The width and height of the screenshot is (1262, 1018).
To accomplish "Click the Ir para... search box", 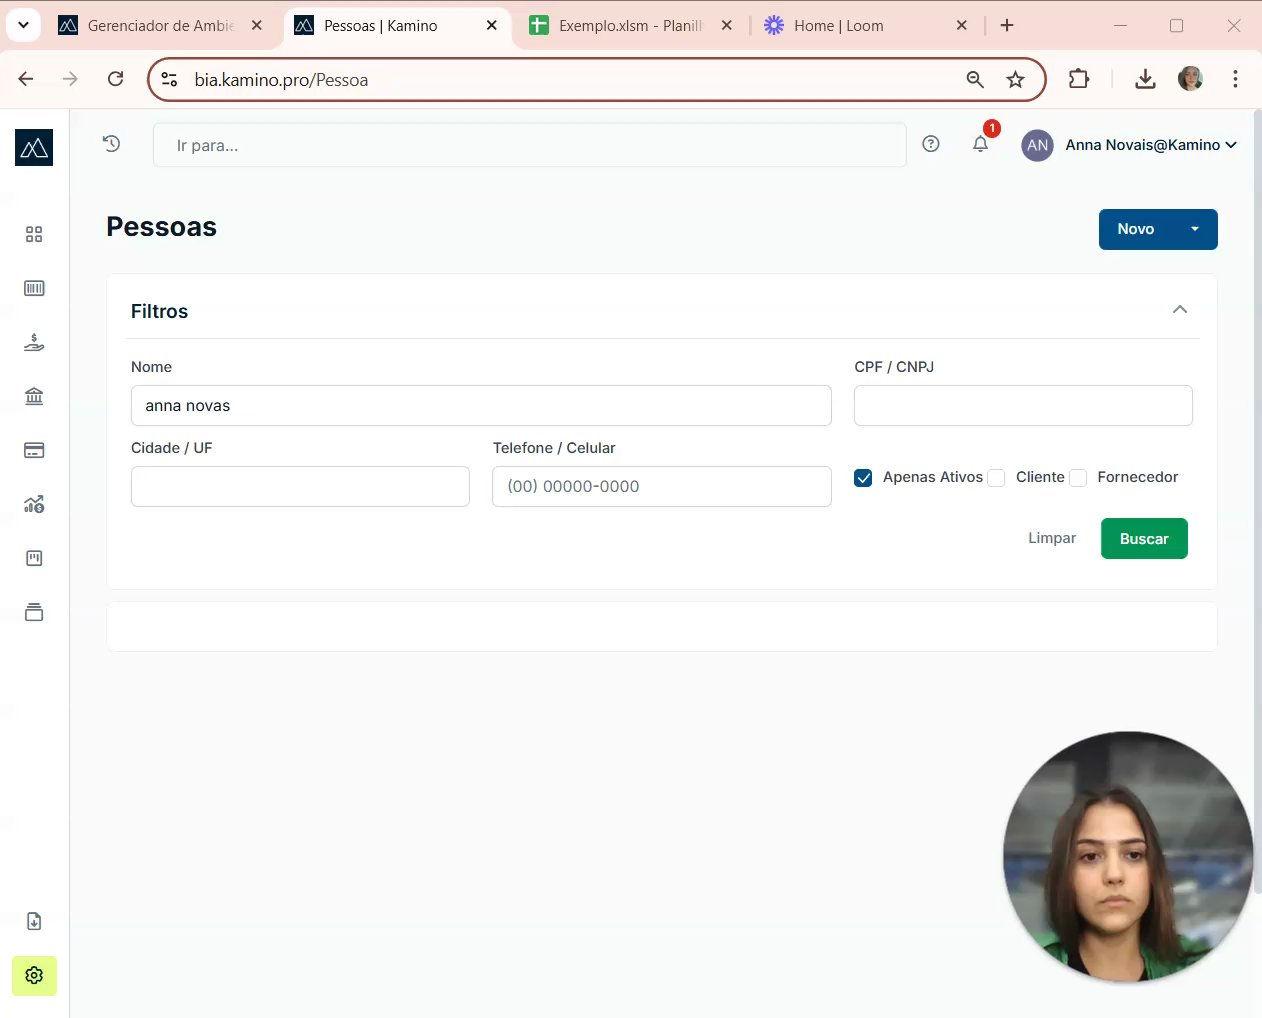I will 530,145.
